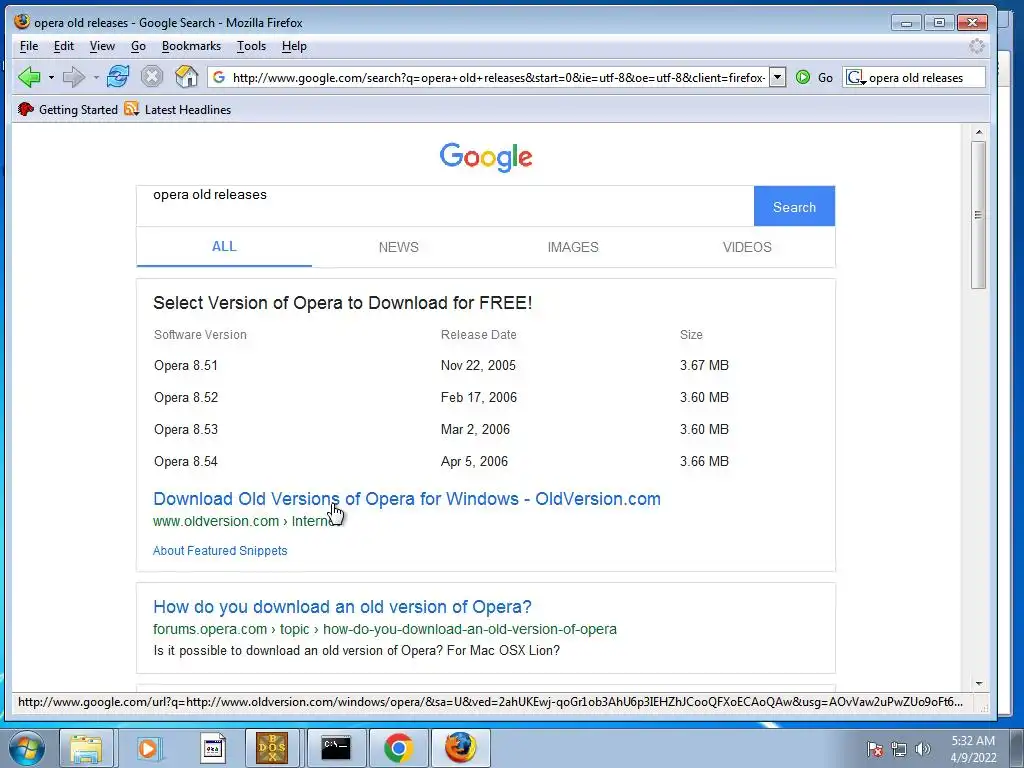Click the blue Search button

794,206
